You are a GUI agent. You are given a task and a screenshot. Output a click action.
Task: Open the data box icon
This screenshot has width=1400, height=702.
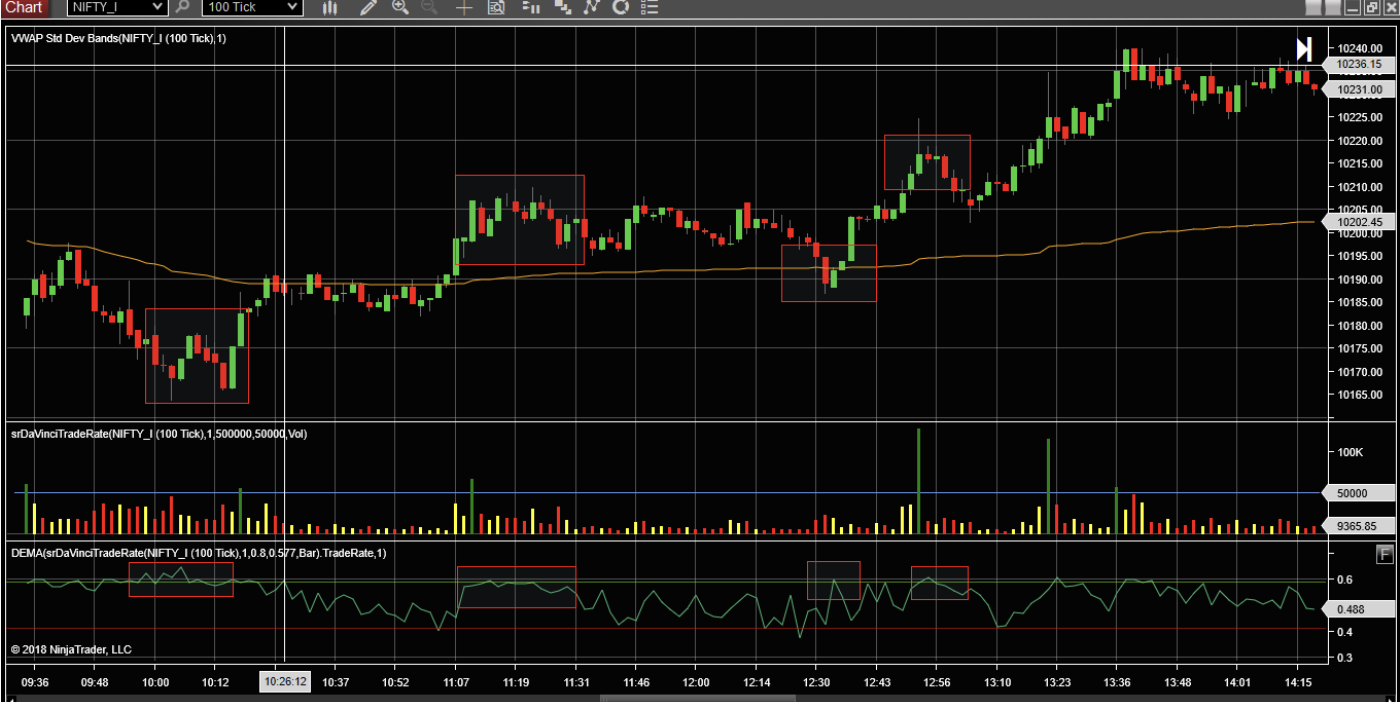[497, 7]
